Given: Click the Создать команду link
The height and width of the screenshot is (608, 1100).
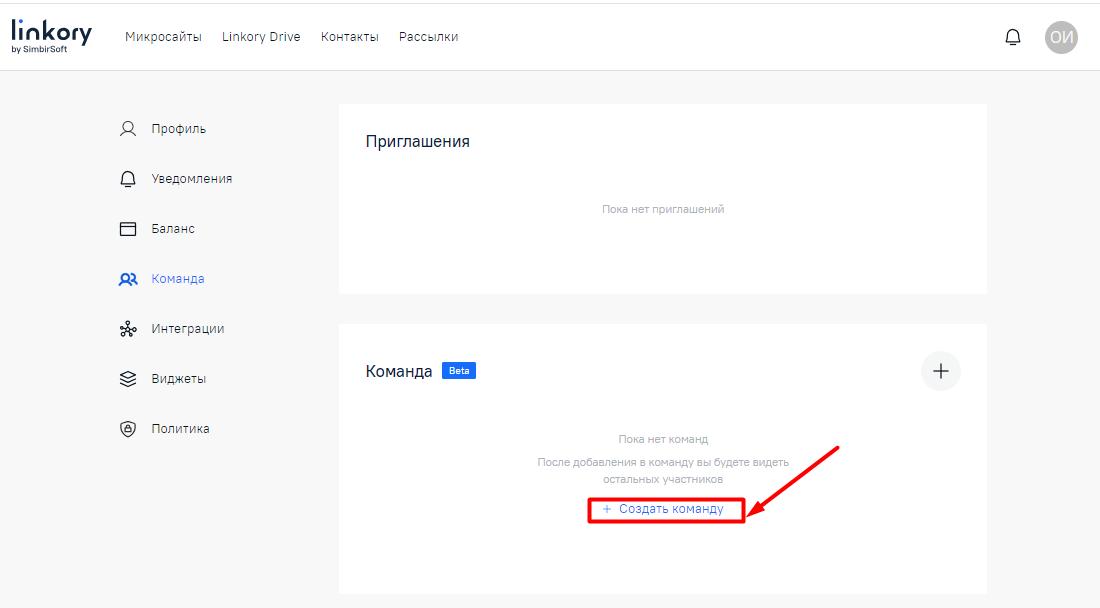Looking at the screenshot, I should click(663, 509).
